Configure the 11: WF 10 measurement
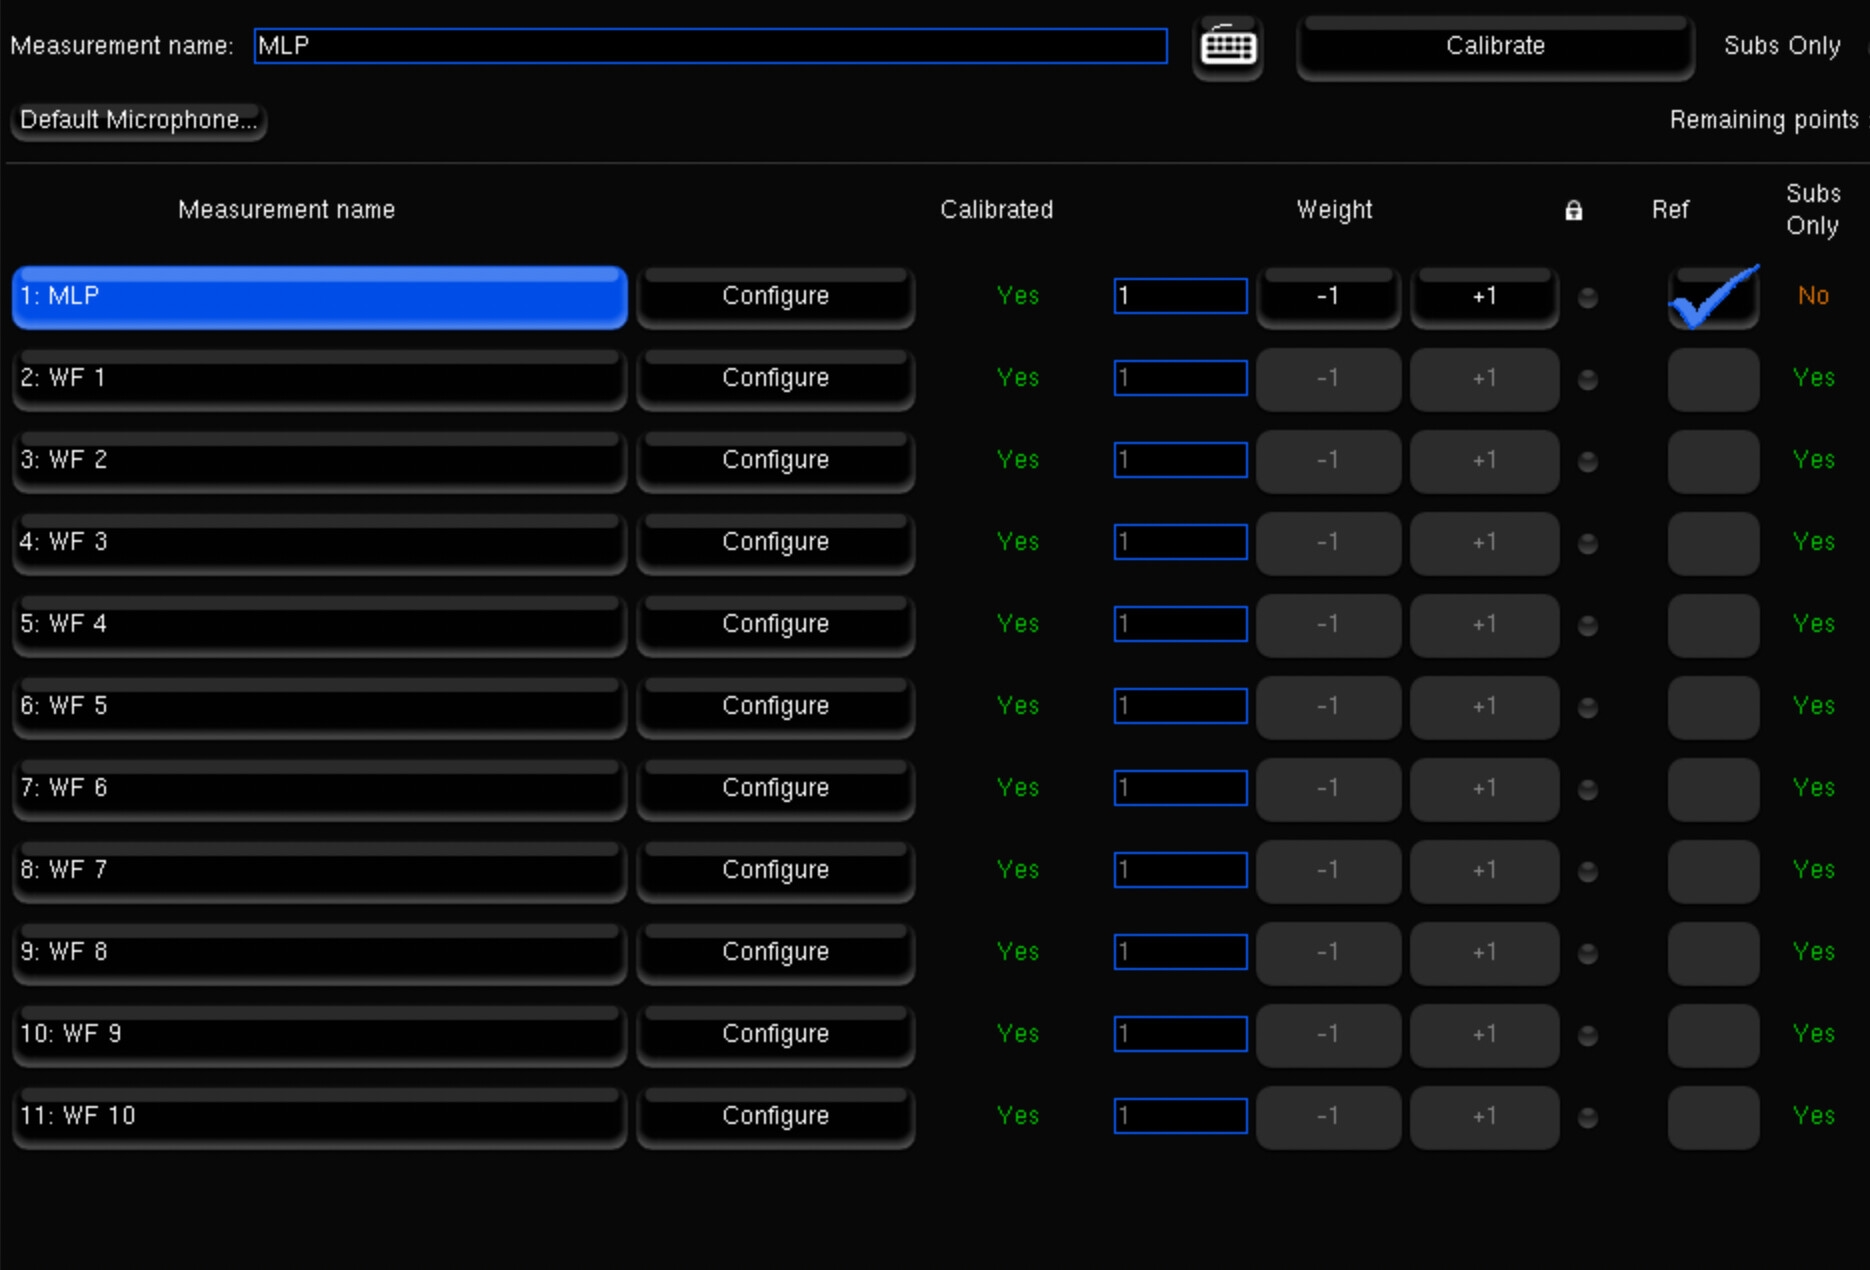This screenshot has width=1870, height=1270. tap(776, 1116)
